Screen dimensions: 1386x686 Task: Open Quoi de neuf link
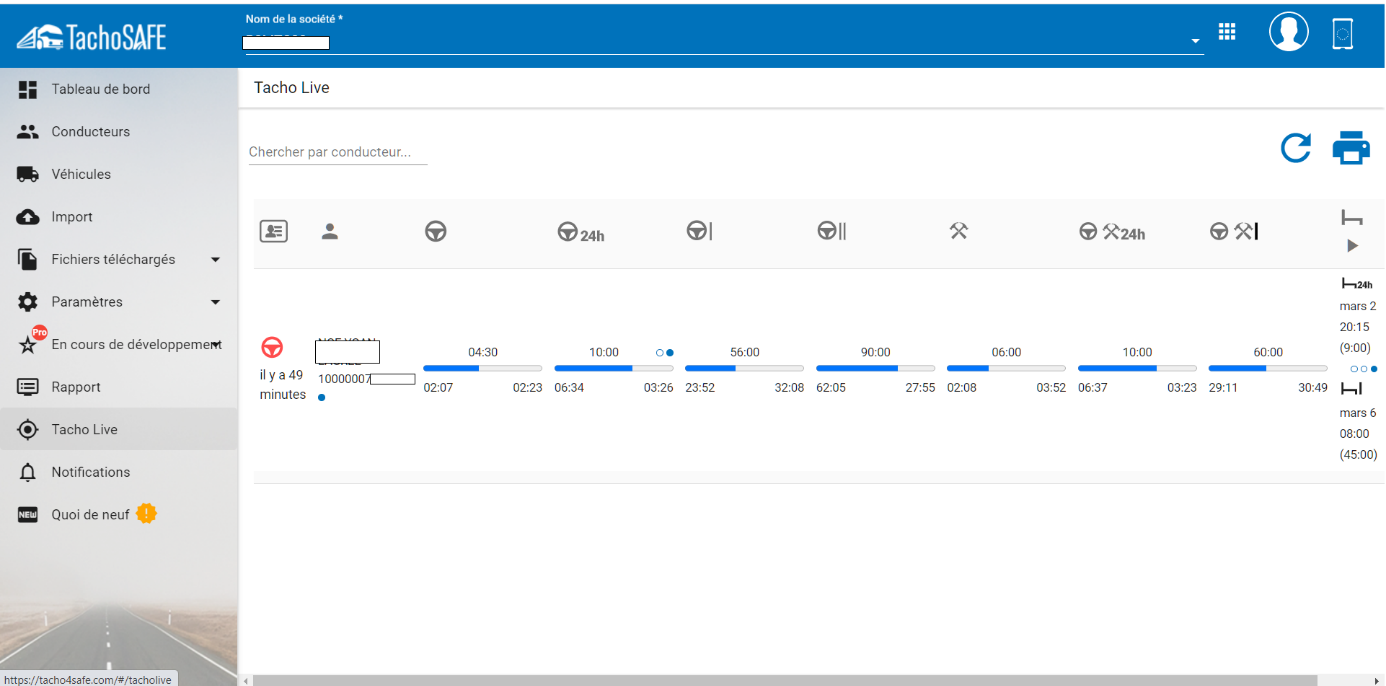click(x=90, y=515)
